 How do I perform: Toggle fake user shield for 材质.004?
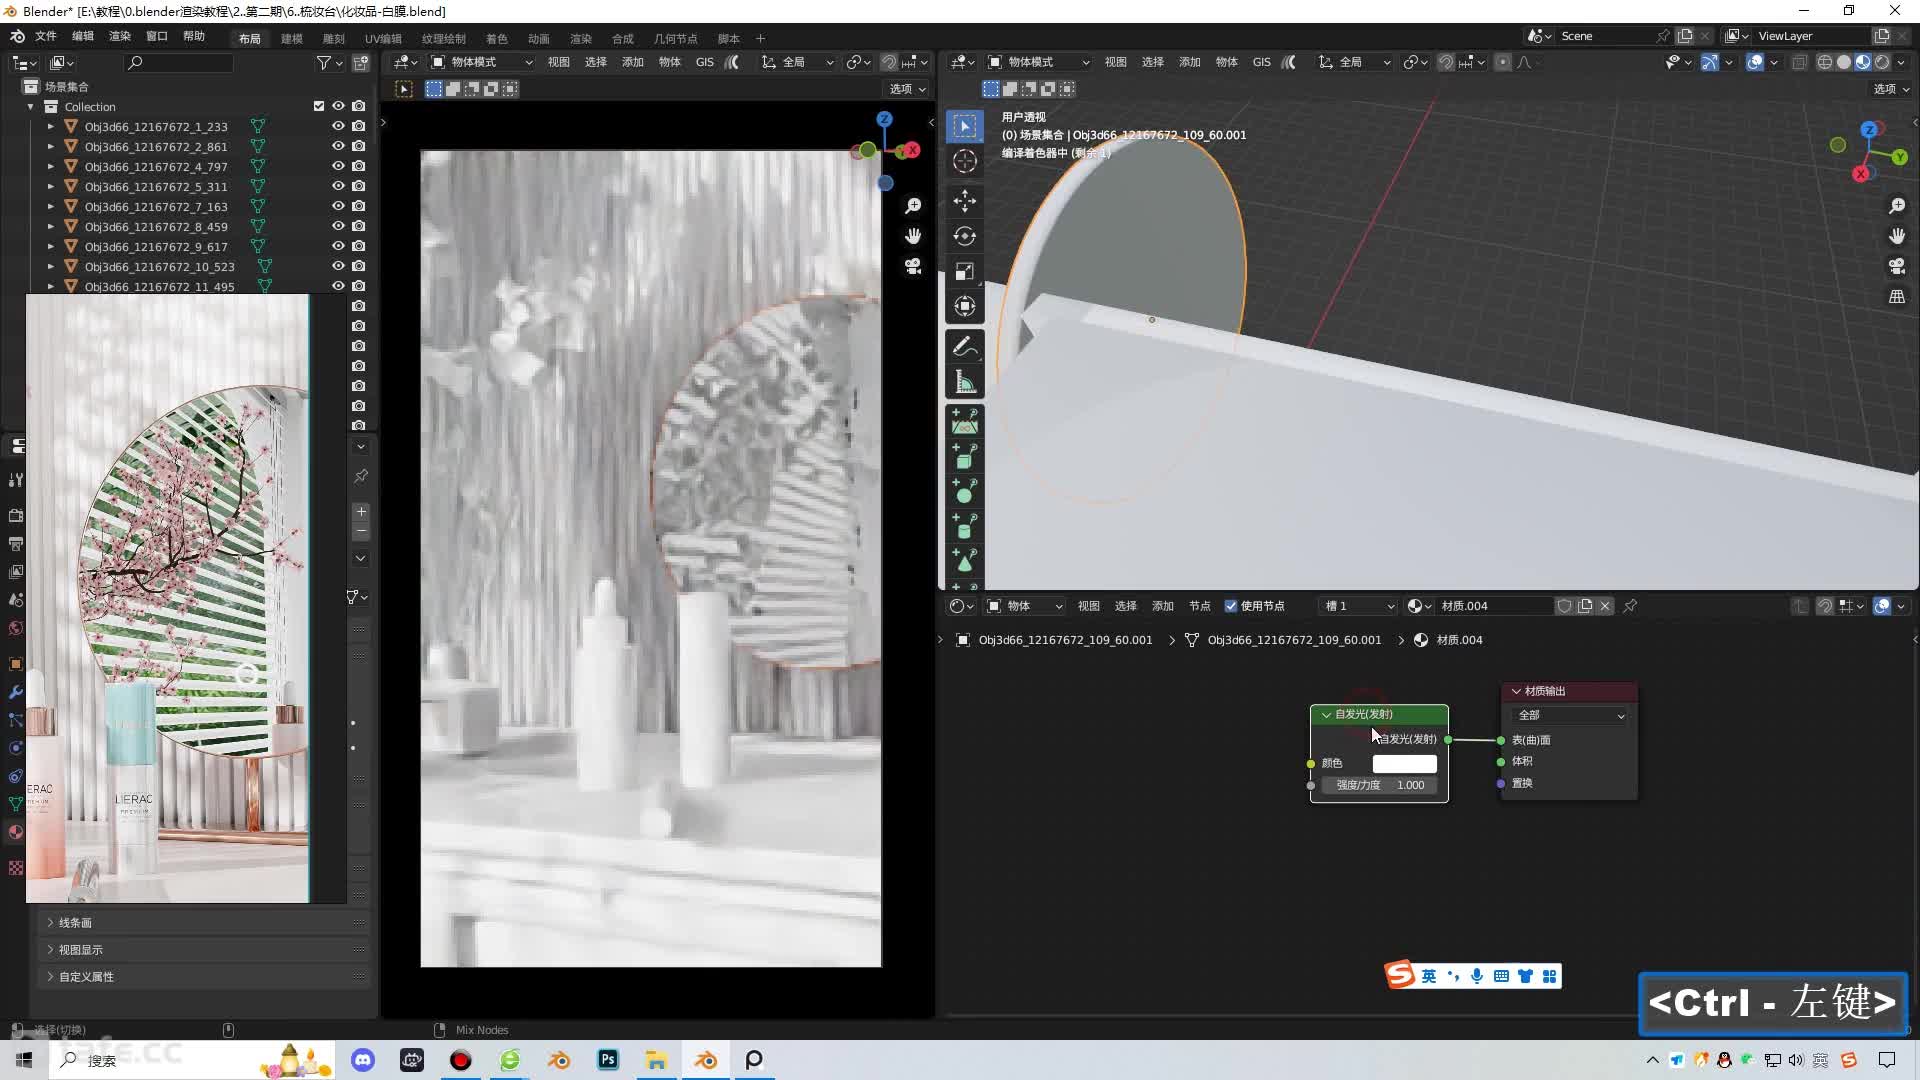tap(1565, 606)
